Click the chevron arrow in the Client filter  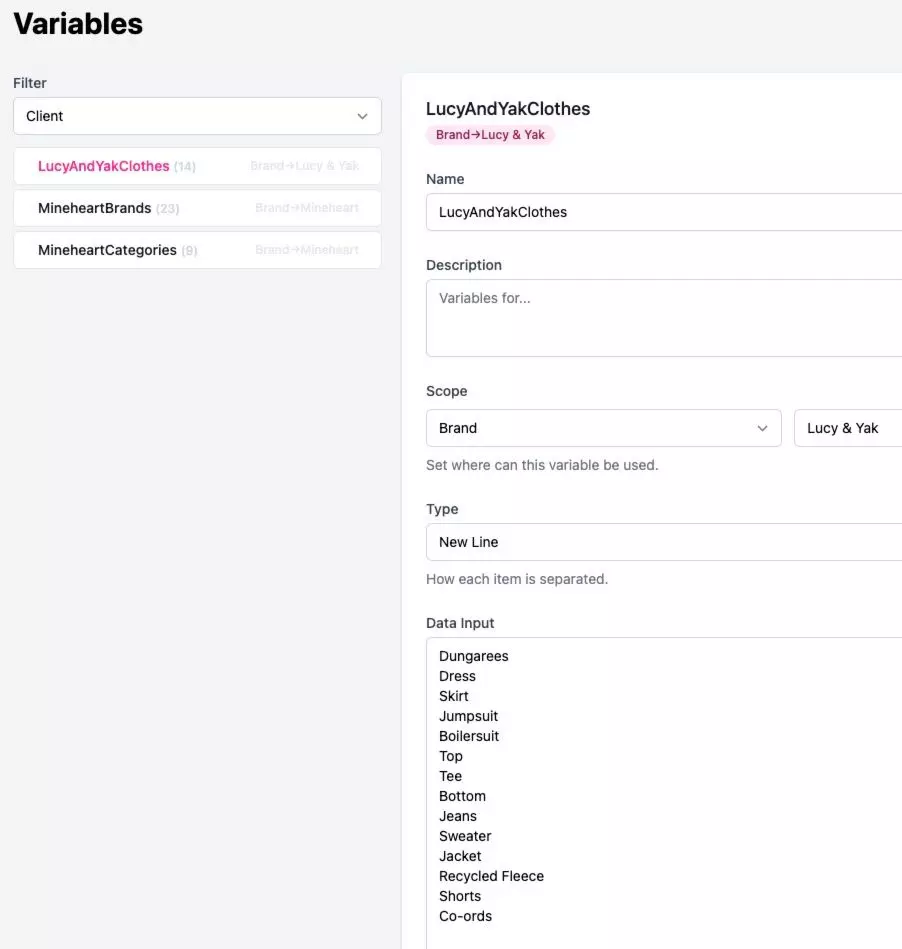click(362, 116)
